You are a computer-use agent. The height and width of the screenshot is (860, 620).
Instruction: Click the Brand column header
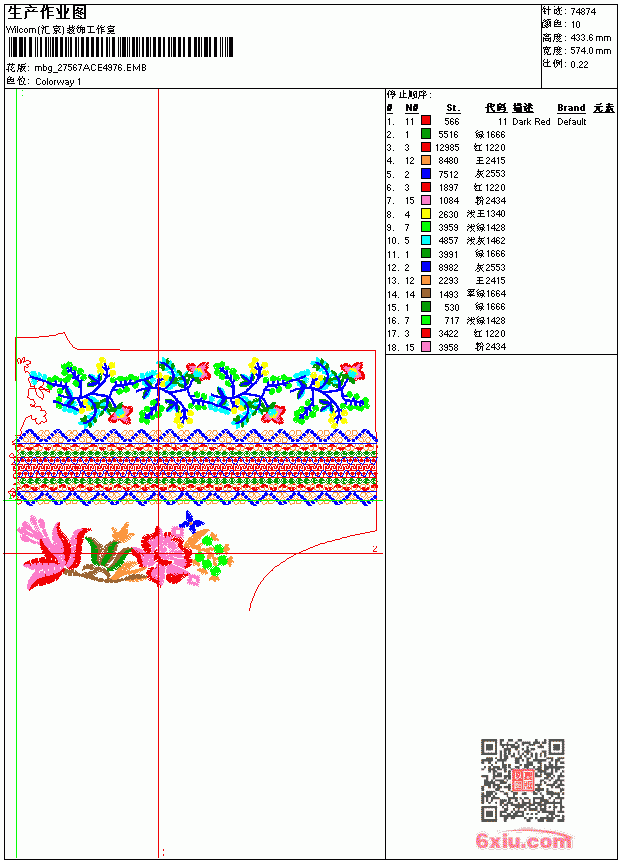coord(571,108)
